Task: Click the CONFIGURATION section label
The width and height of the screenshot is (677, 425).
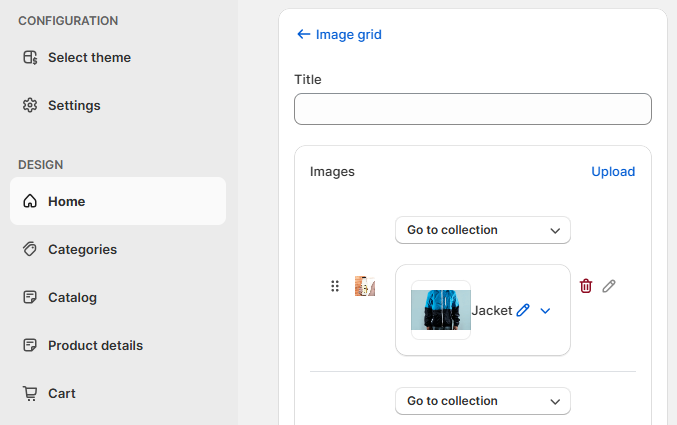Action: [x=68, y=21]
